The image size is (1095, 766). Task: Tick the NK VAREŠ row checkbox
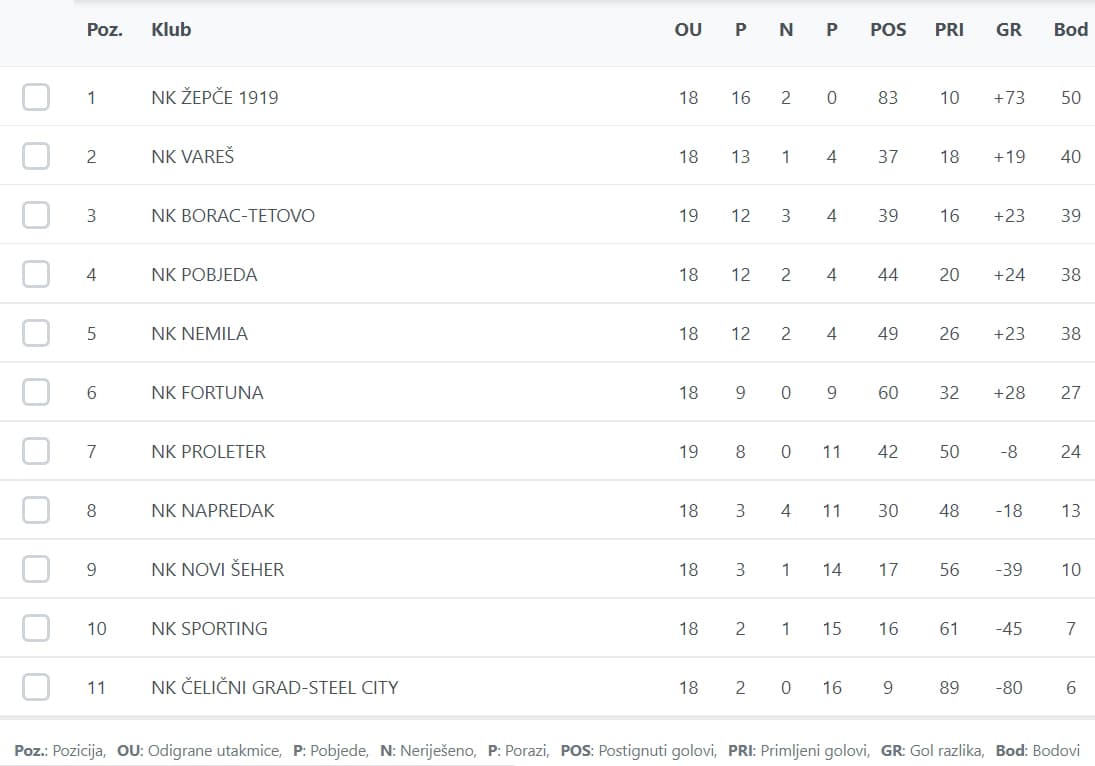[36, 156]
